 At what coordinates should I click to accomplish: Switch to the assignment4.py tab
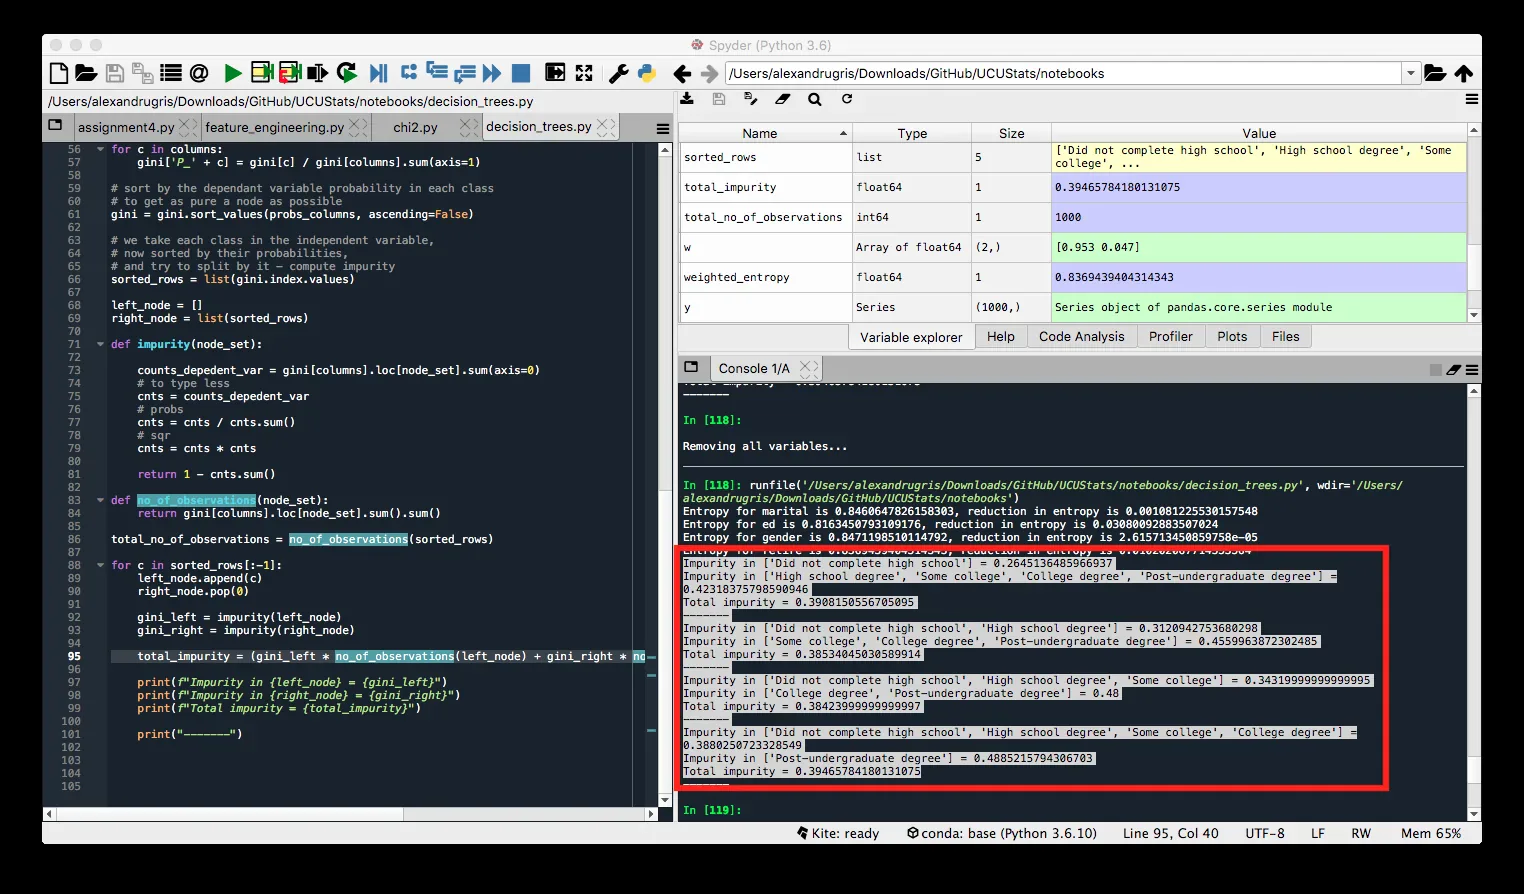tap(126, 127)
